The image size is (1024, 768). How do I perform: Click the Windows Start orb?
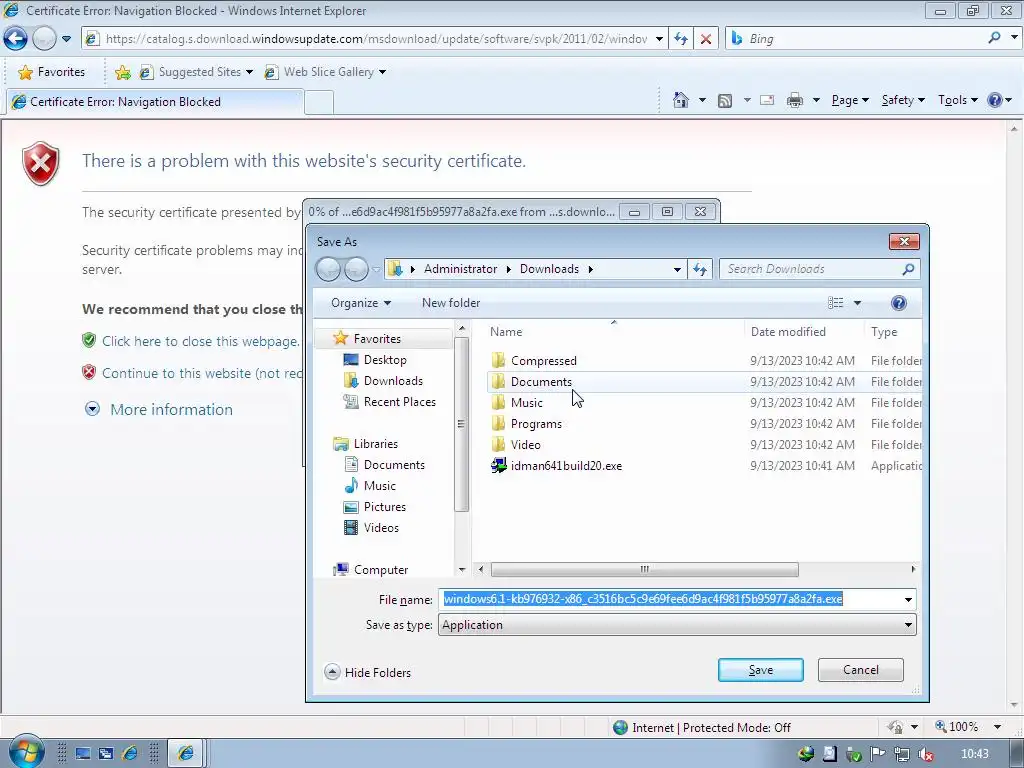tap(26, 752)
